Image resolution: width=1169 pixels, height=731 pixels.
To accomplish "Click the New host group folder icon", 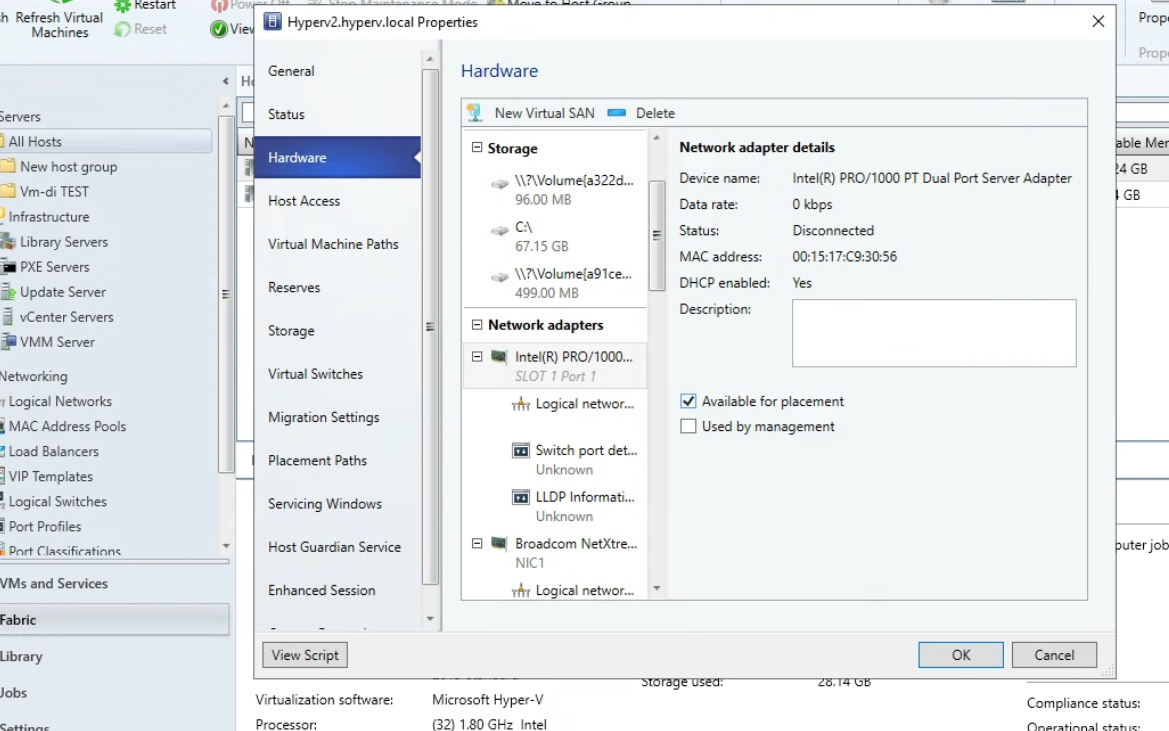I will pyautogui.click(x=8, y=166).
